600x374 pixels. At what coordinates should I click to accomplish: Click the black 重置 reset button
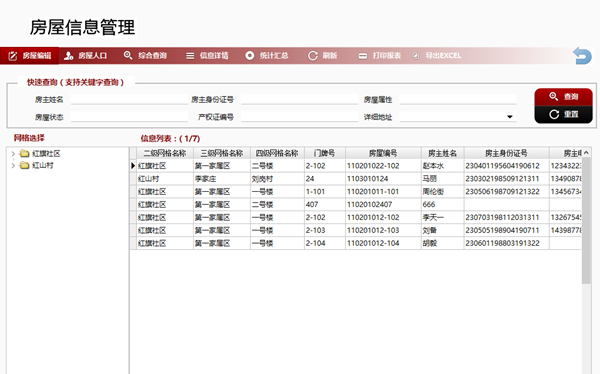click(x=563, y=114)
